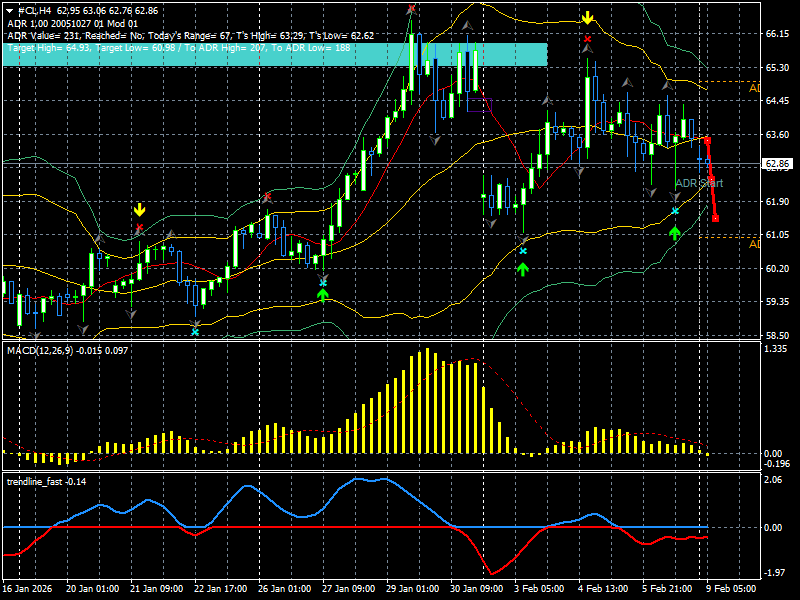
Task: Click the "ADR Start" chart label
Action: coord(699,183)
